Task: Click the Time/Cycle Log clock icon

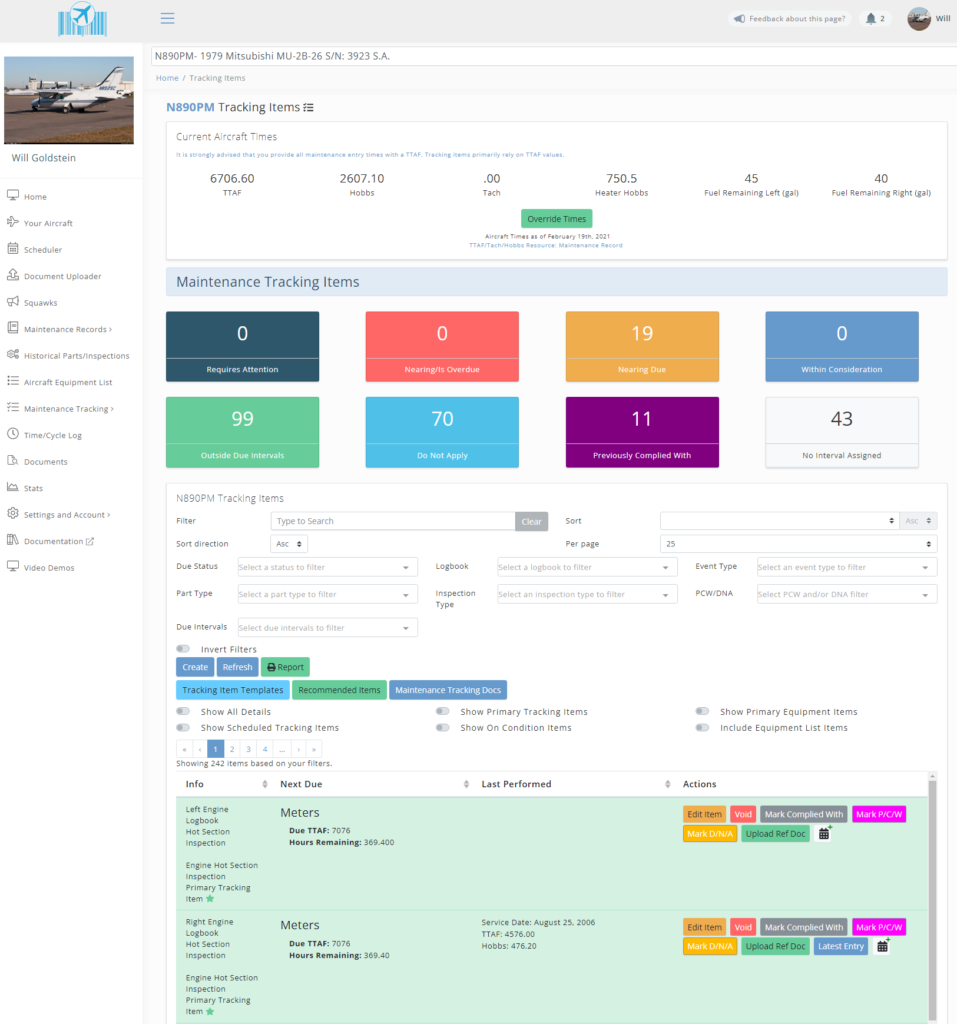Action: 13,435
